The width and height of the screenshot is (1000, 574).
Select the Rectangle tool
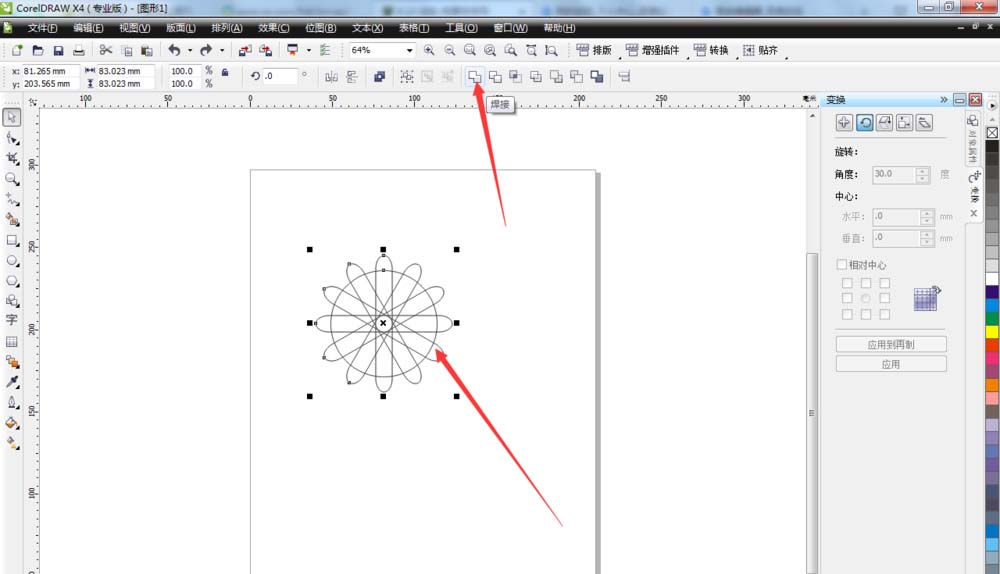[11, 240]
